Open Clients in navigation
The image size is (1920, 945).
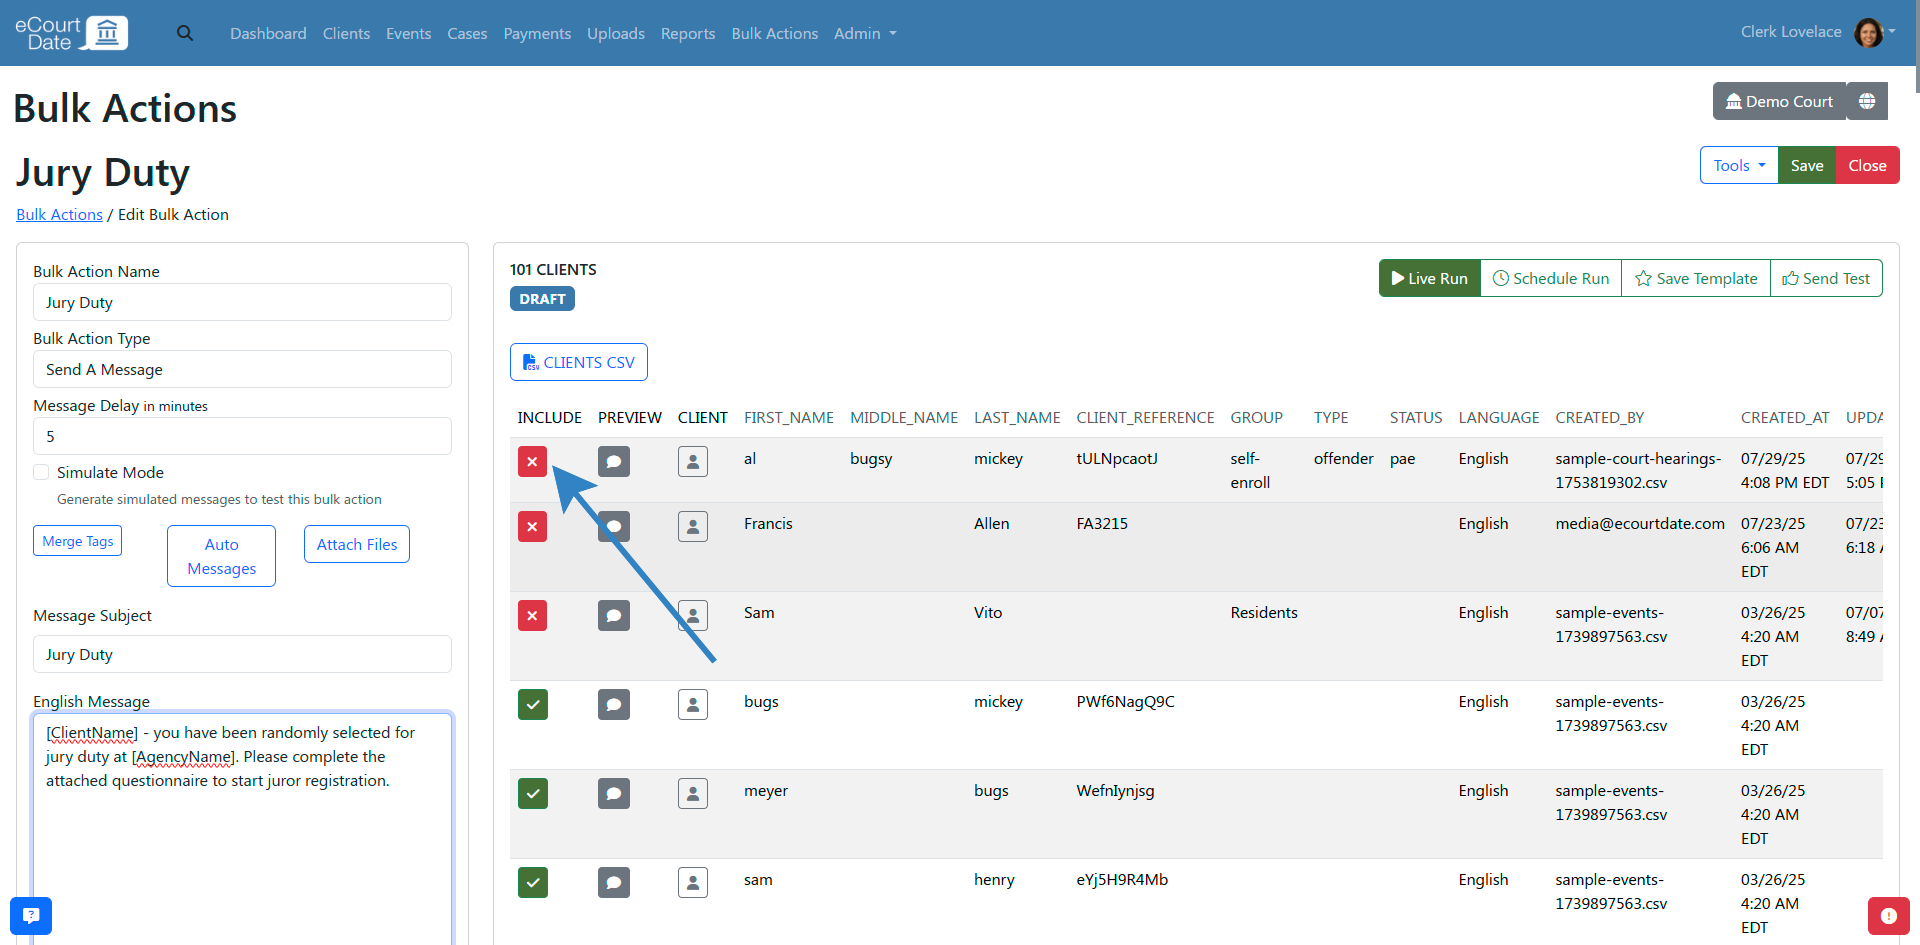(x=346, y=33)
